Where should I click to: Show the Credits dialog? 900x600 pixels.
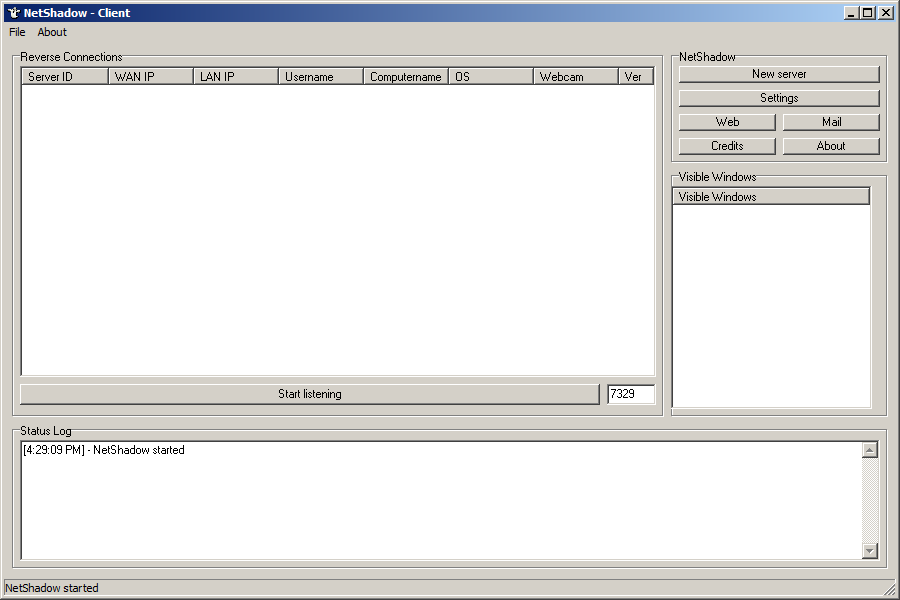pos(727,146)
